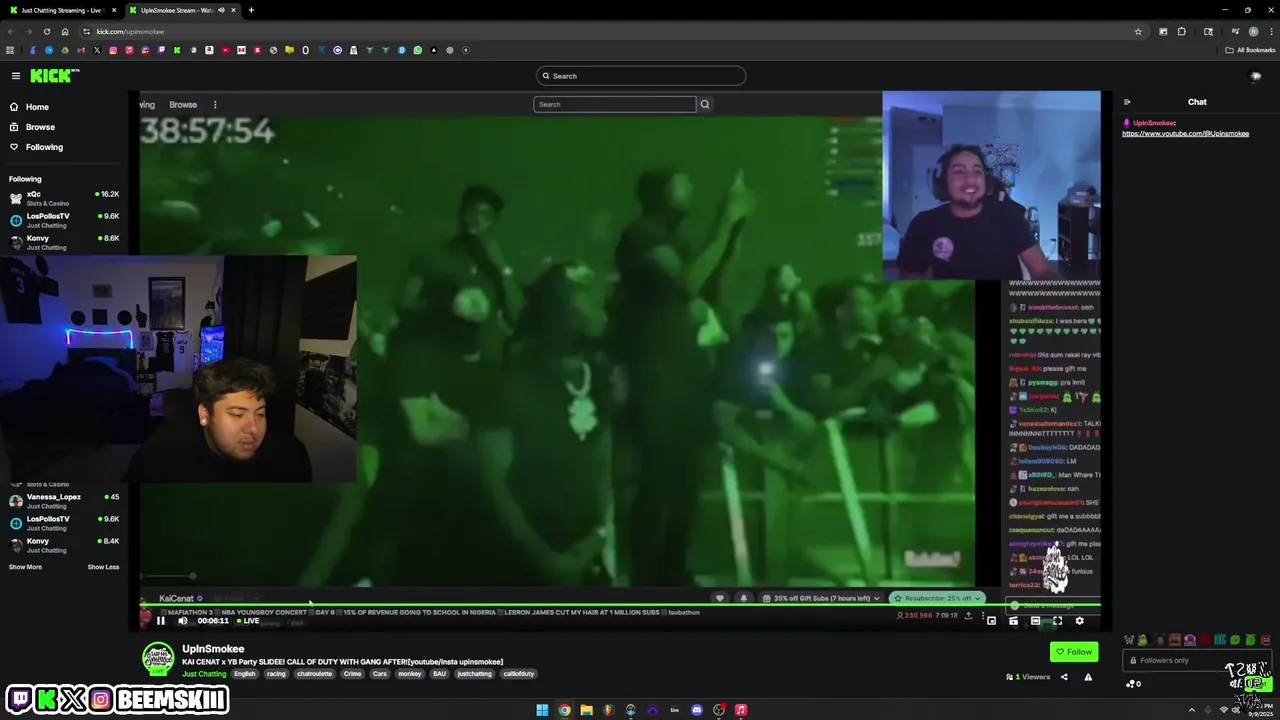This screenshot has width=1280, height=720.
Task: Switch to the Just Chatting Streaming tab
Action: click(61, 10)
